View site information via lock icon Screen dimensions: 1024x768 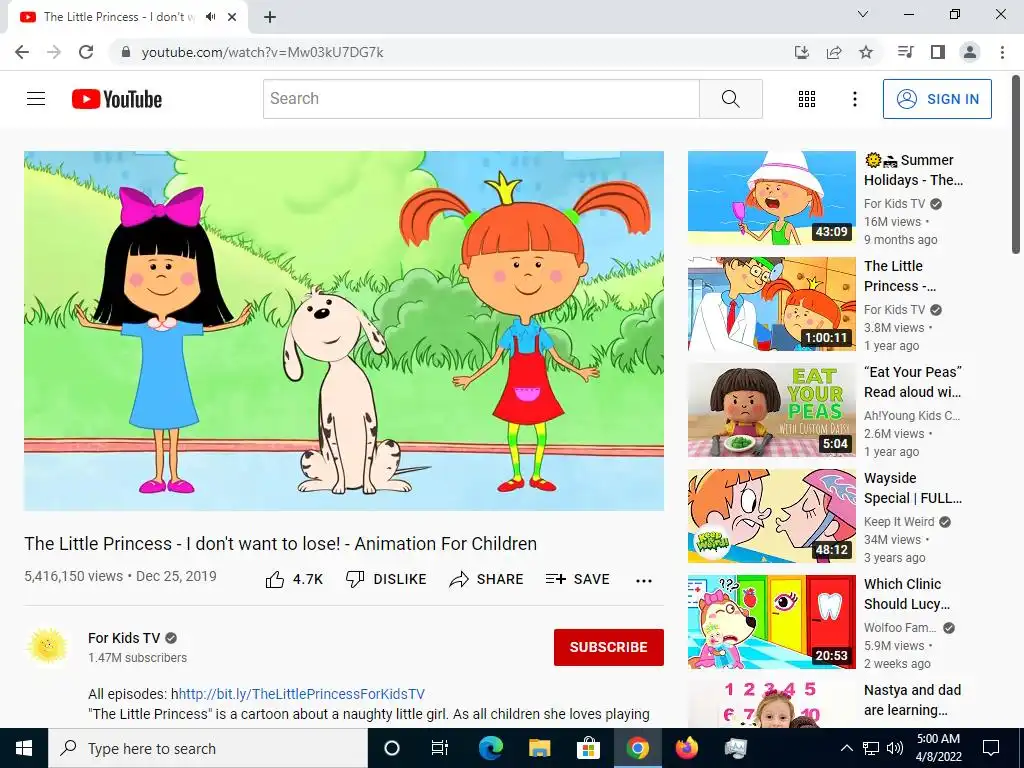(x=126, y=52)
